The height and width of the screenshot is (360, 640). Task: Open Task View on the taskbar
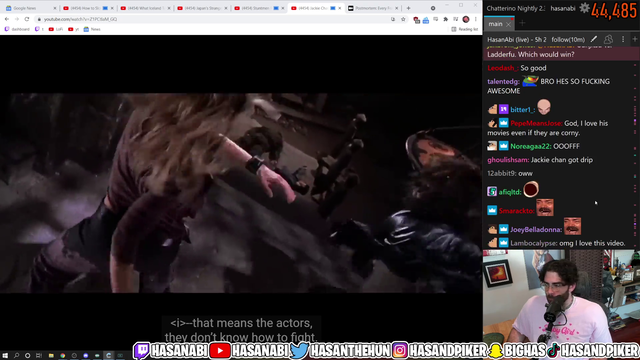pos(39,356)
